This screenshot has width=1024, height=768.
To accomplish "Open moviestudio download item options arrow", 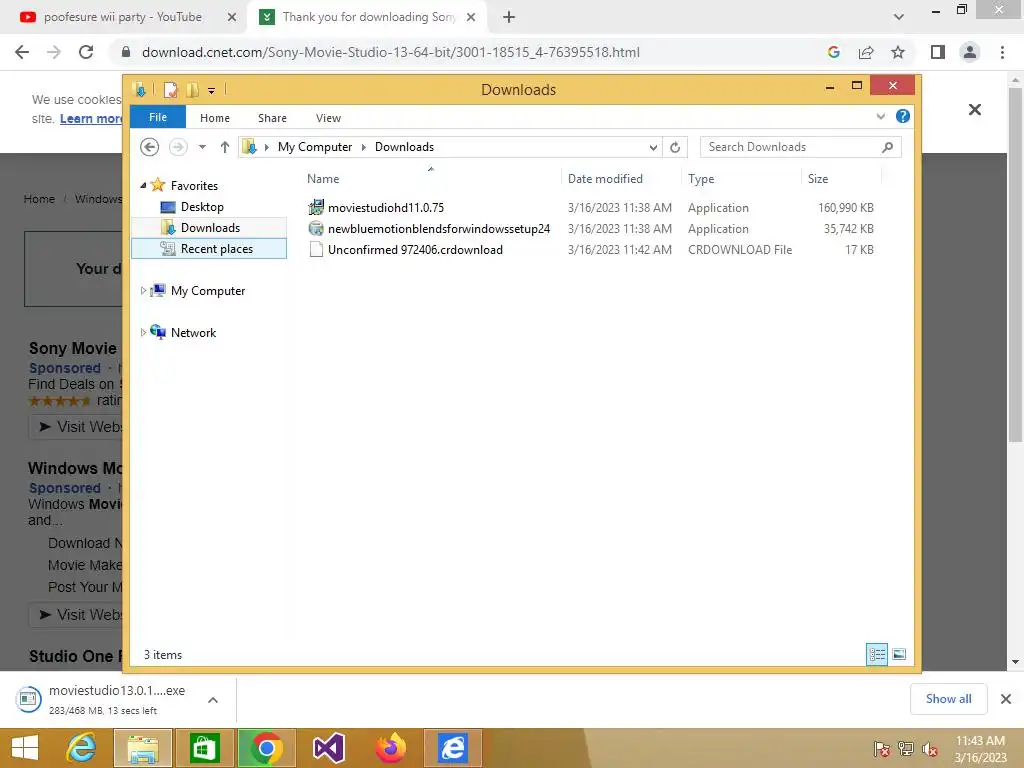I will [212, 700].
